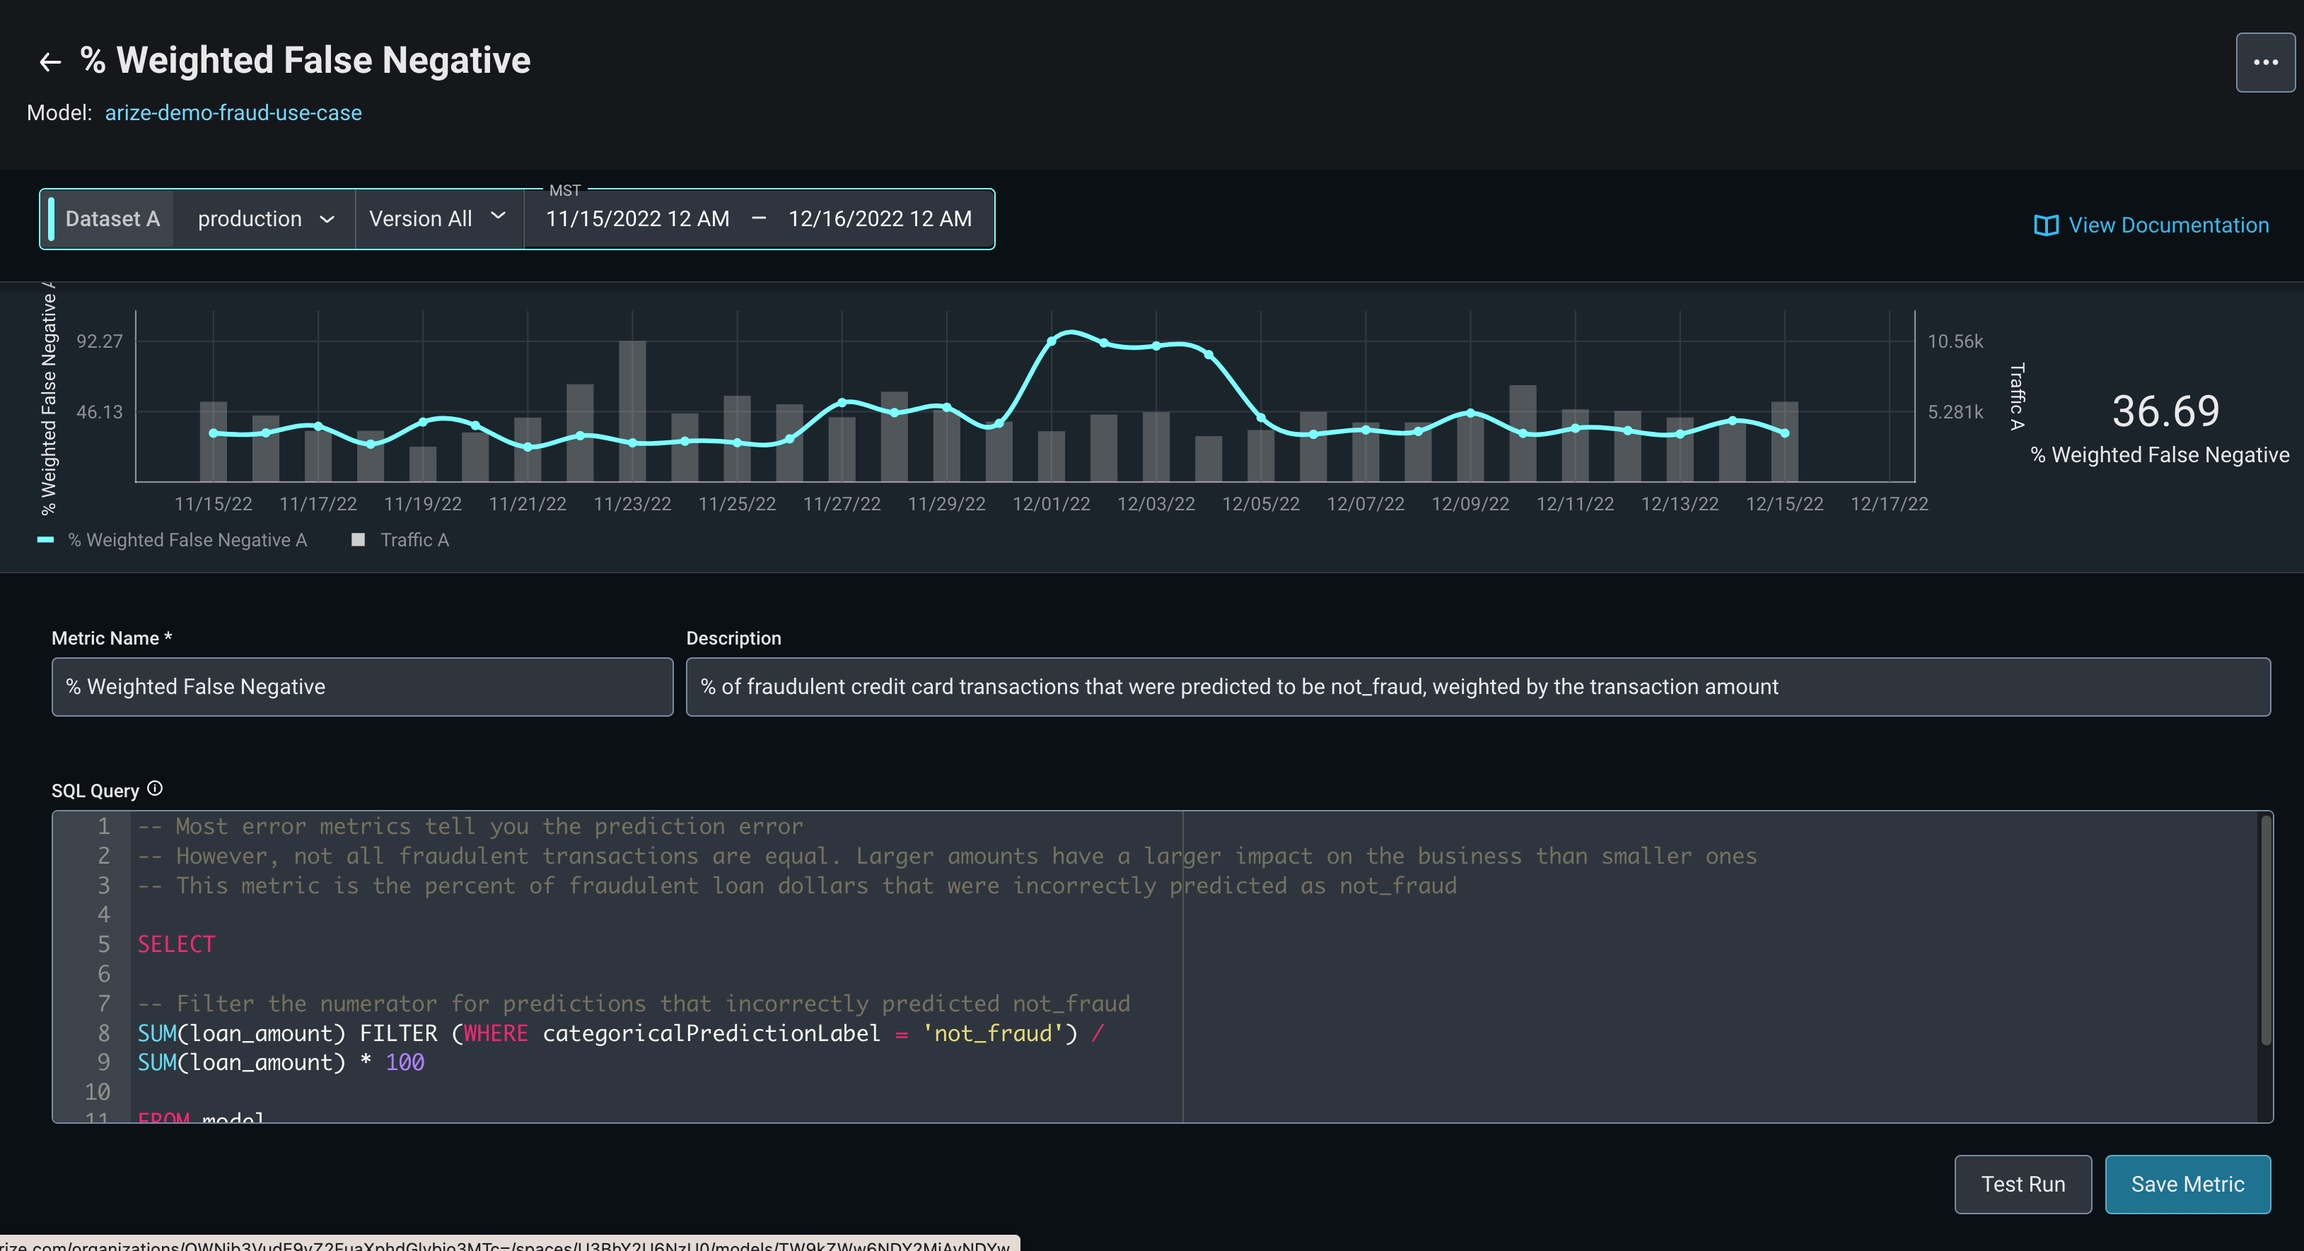The height and width of the screenshot is (1251, 2304).
Task: Open the three-dots more options menu
Action: tap(2265, 62)
